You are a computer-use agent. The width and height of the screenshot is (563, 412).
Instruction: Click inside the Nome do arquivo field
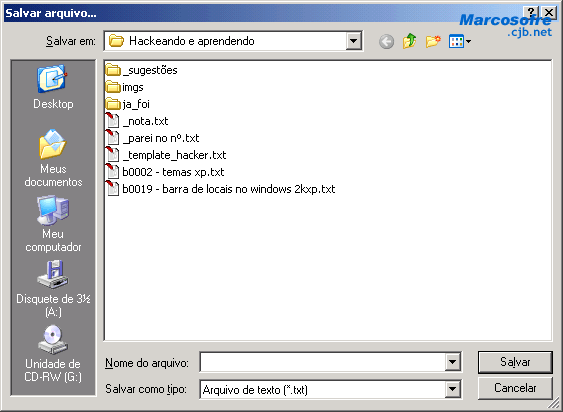point(322,362)
